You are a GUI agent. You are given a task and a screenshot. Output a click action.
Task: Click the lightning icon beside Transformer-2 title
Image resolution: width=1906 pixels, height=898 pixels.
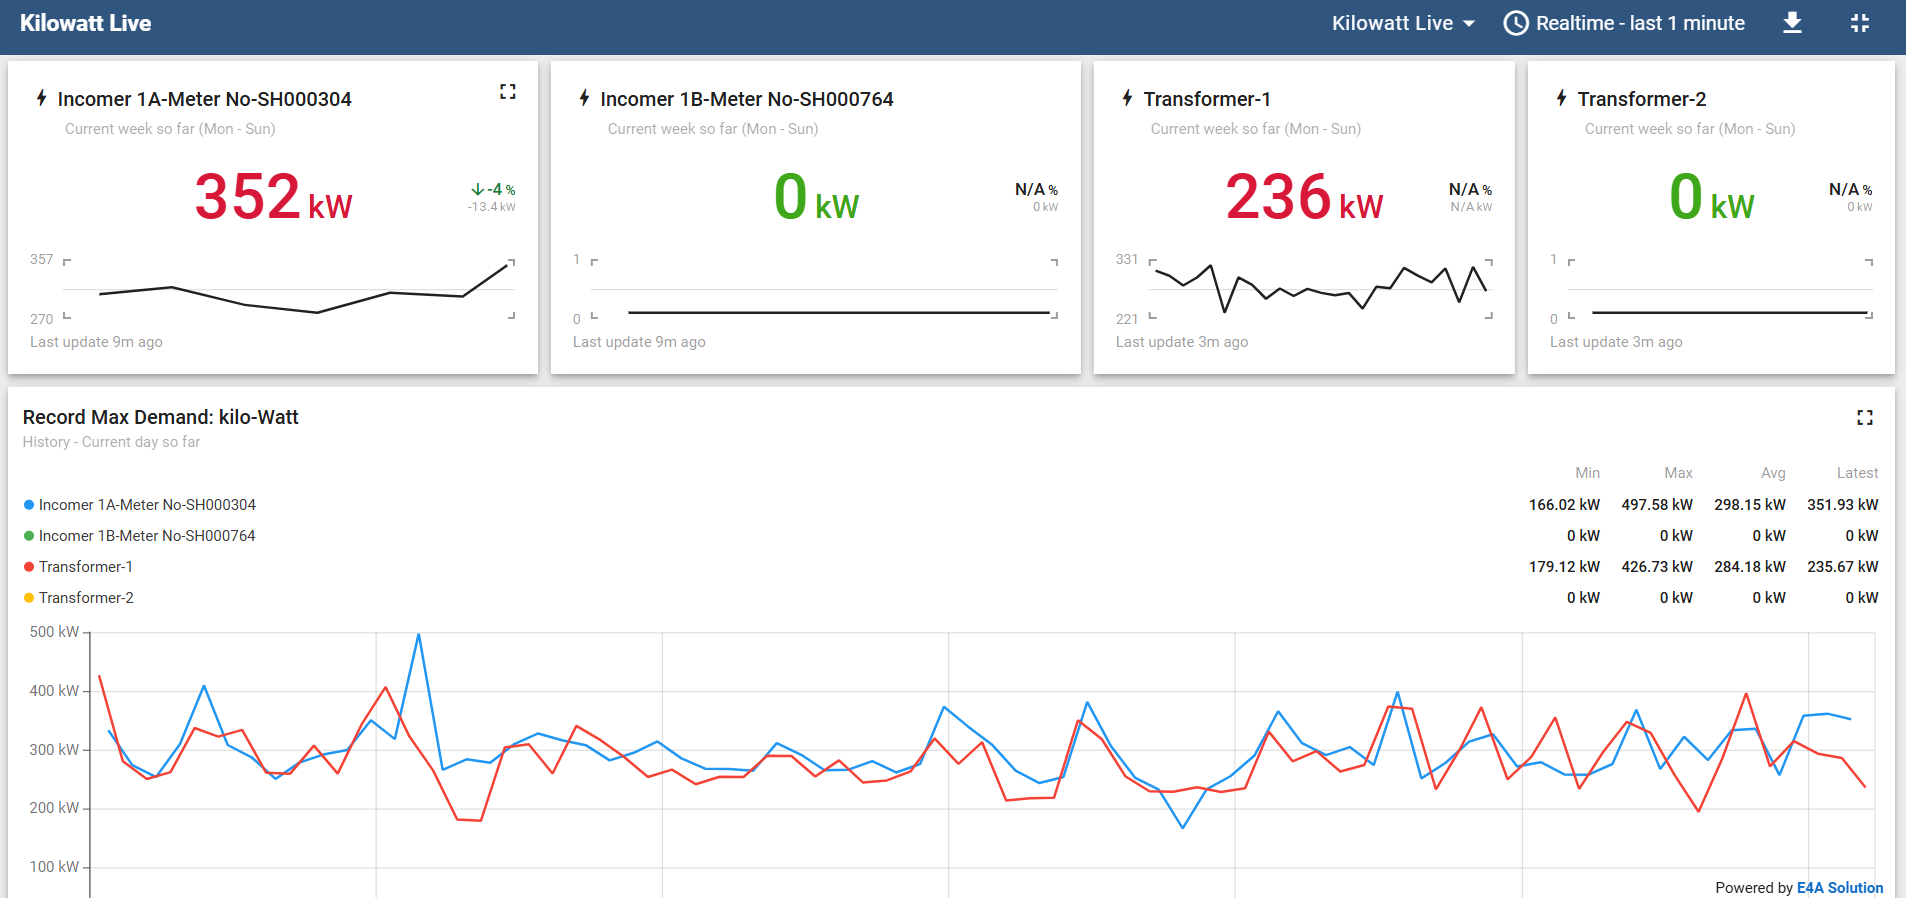[x=1561, y=98]
